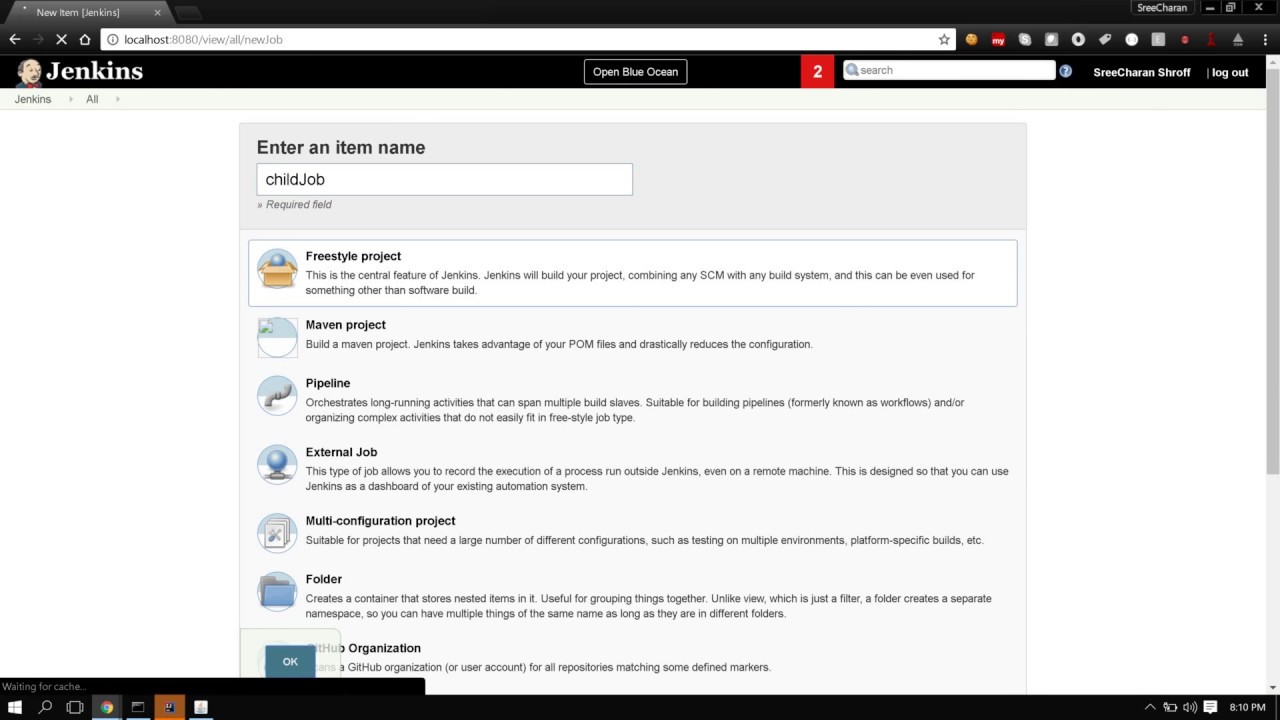Image resolution: width=1280 pixels, height=720 pixels.
Task: Switch to Chrome on the taskbar
Action: click(x=107, y=707)
